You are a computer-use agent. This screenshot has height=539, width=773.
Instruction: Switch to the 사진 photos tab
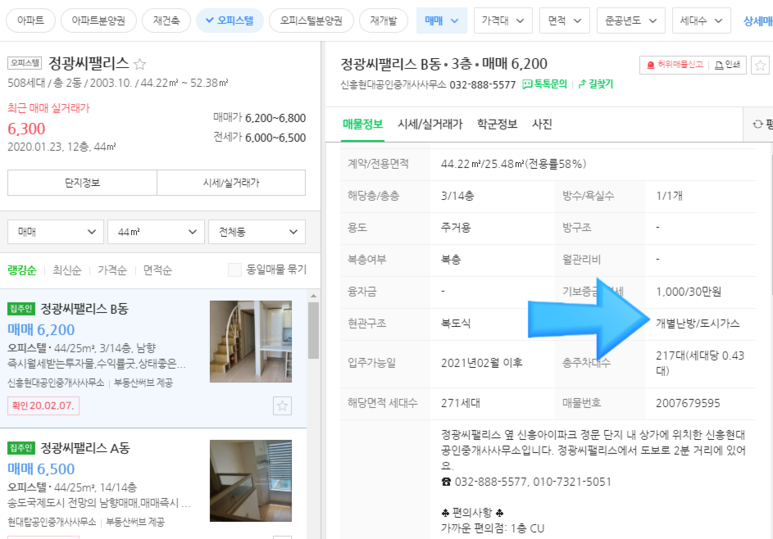click(542, 124)
